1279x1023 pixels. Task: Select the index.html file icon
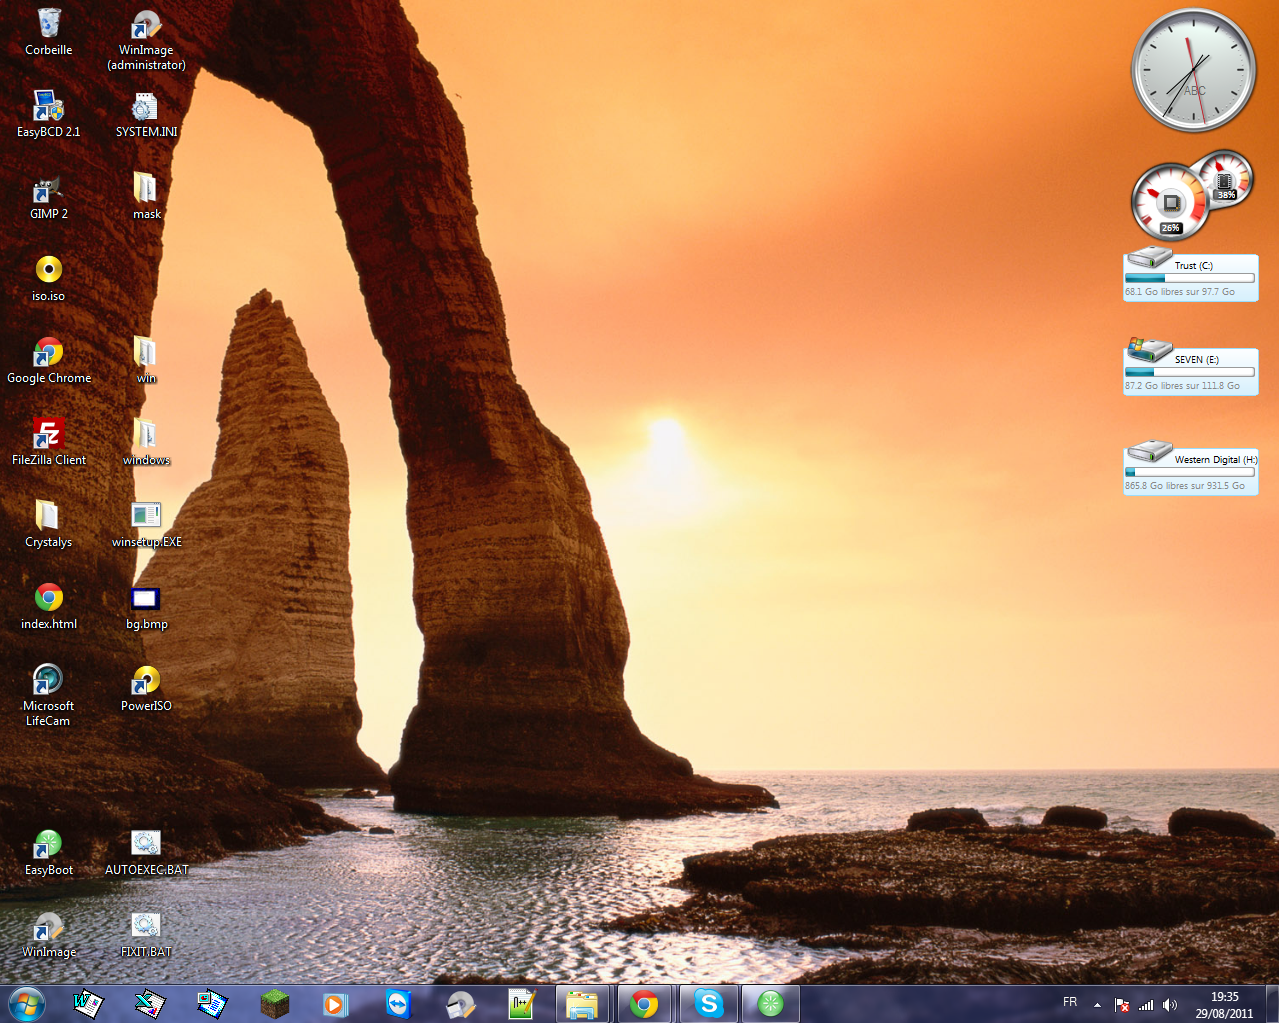tap(48, 606)
